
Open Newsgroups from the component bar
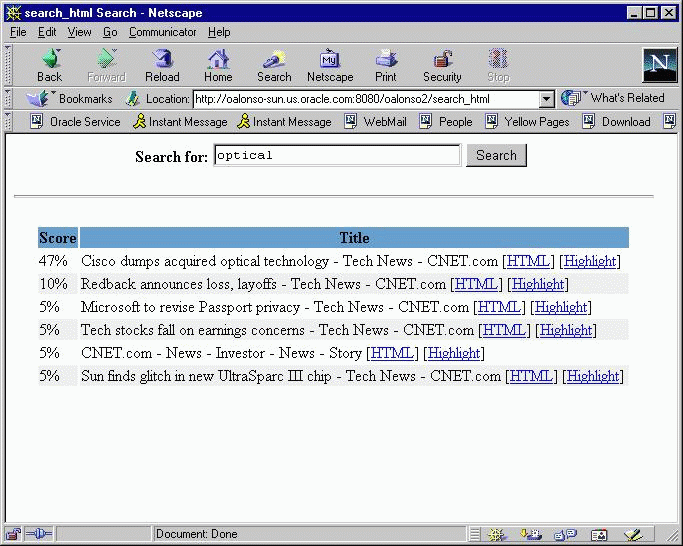click(565, 534)
